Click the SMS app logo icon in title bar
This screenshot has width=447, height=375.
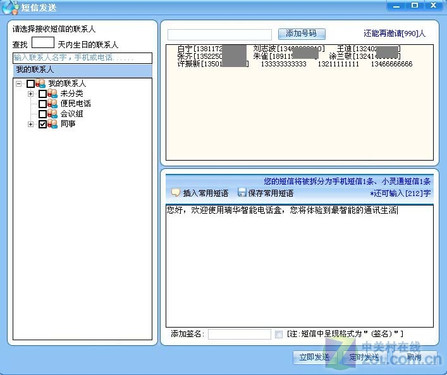point(9,7)
